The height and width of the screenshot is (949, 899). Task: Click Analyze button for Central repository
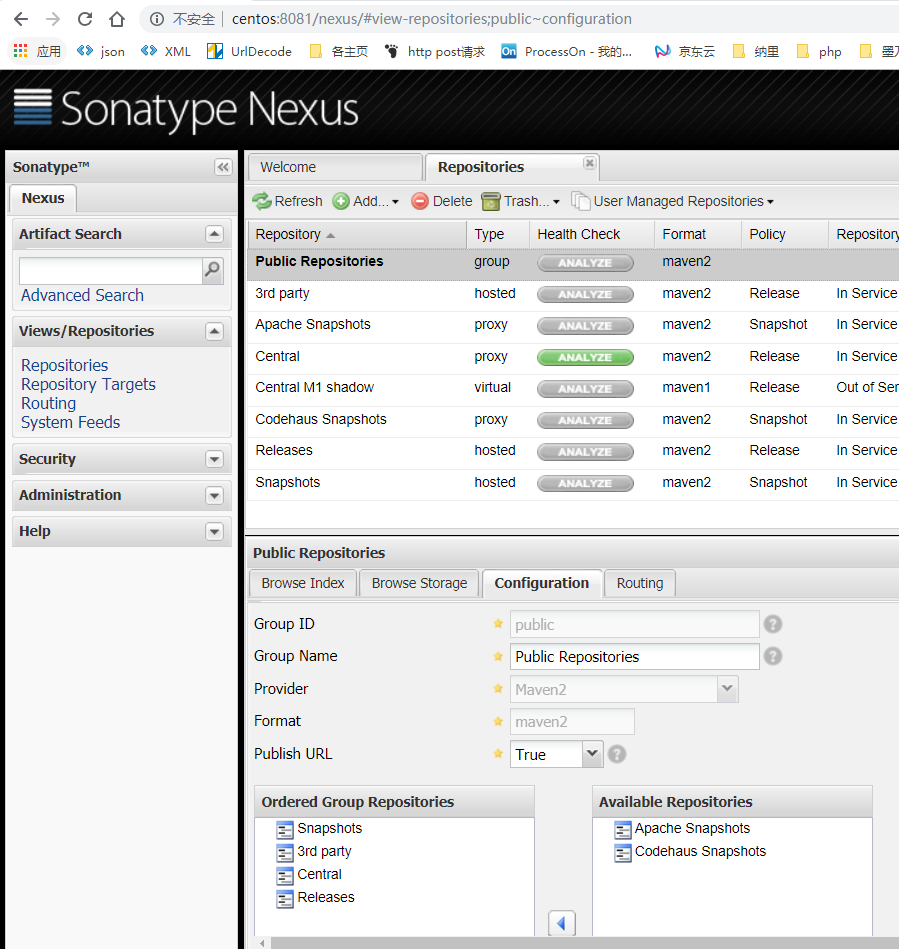coord(585,357)
